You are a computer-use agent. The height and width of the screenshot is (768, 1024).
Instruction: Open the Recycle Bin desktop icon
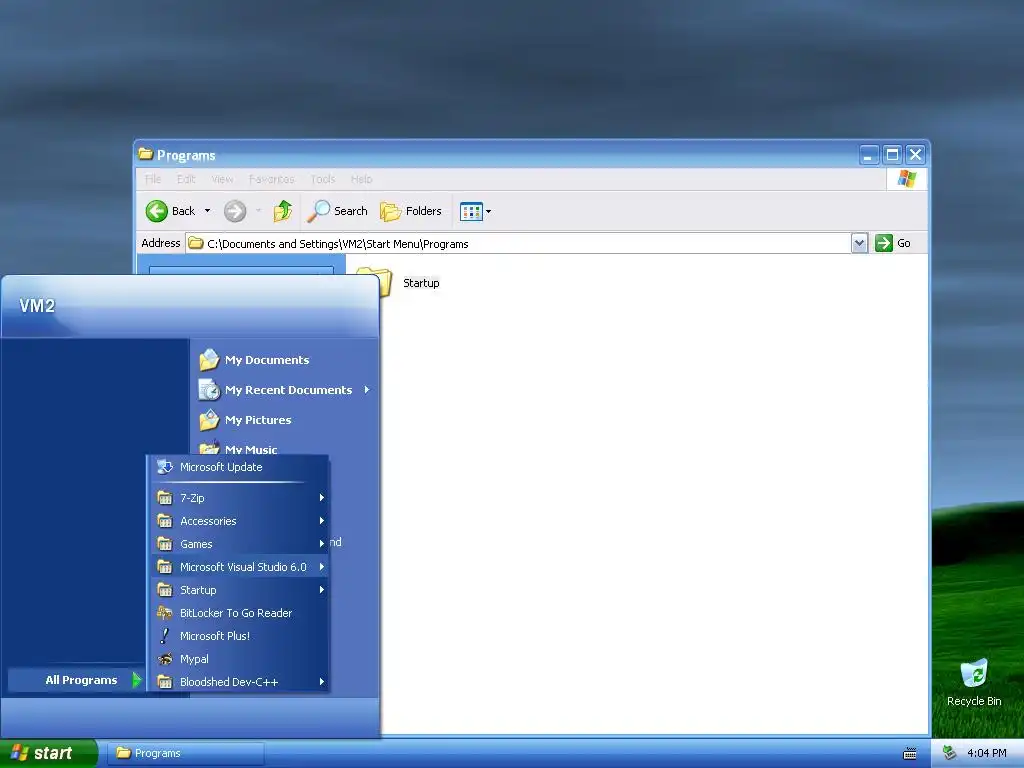pyautogui.click(x=974, y=683)
